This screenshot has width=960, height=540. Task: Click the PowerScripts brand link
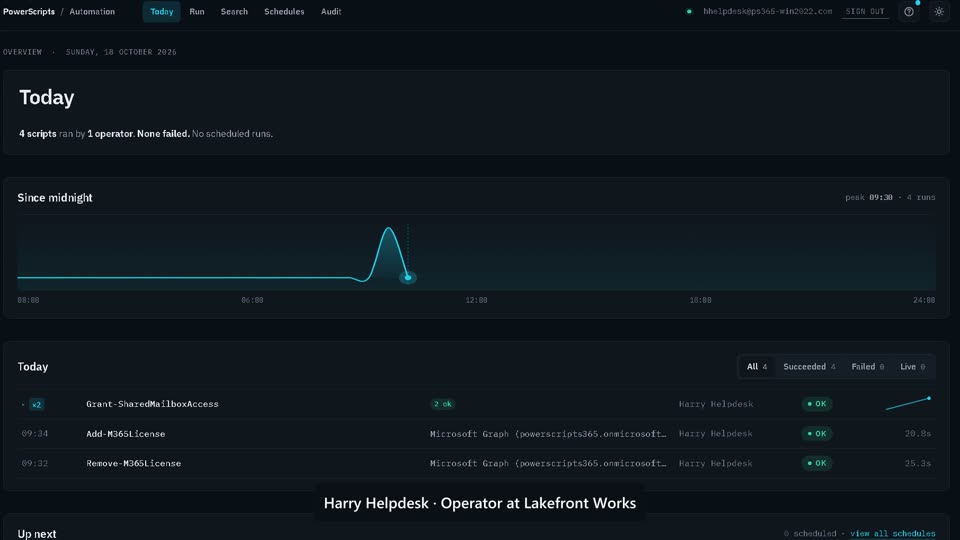[x=29, y=12]
